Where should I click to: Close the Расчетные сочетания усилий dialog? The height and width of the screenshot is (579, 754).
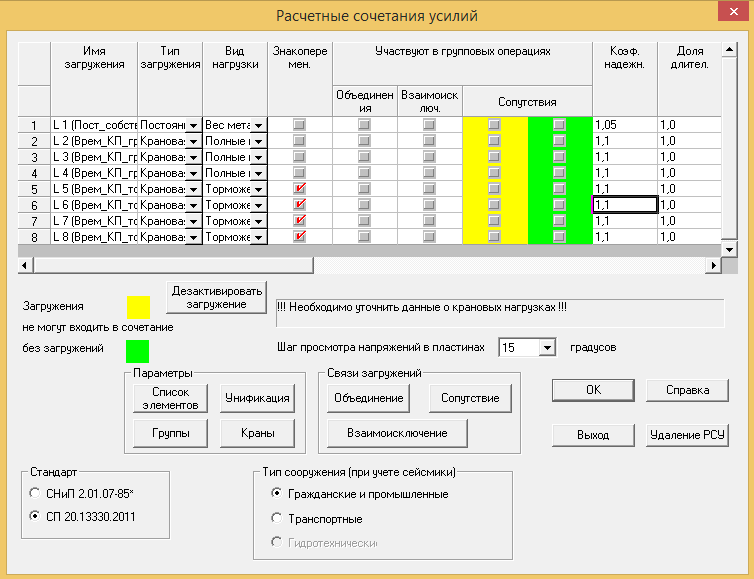coord(733,11)
